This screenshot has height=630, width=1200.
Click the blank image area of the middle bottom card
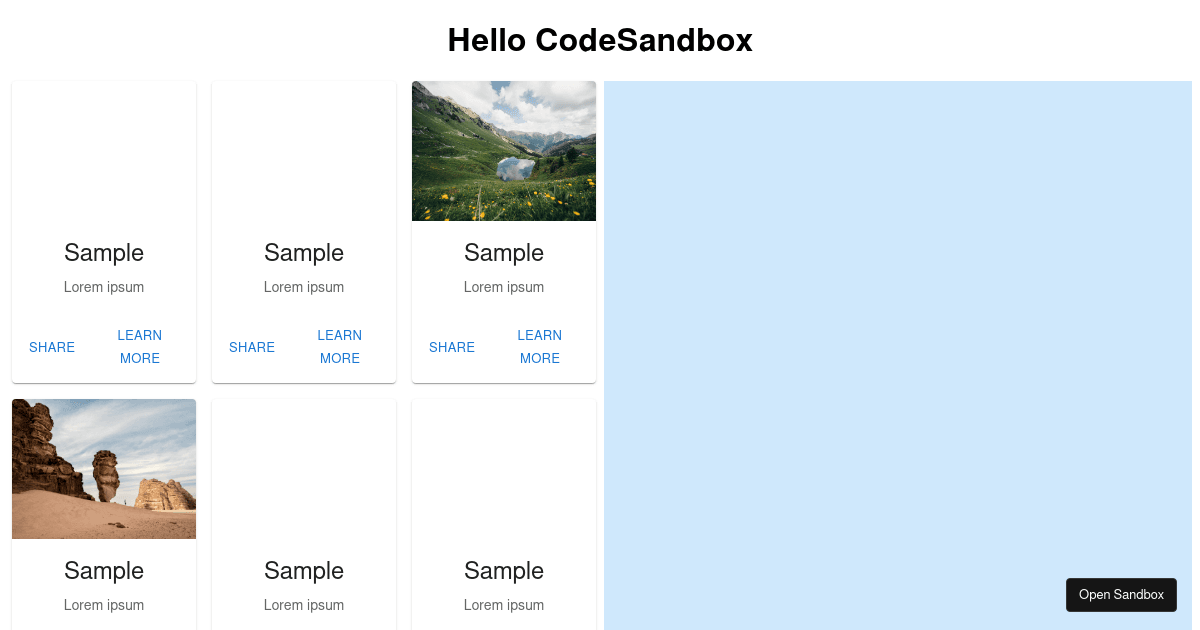coord(304,468)
